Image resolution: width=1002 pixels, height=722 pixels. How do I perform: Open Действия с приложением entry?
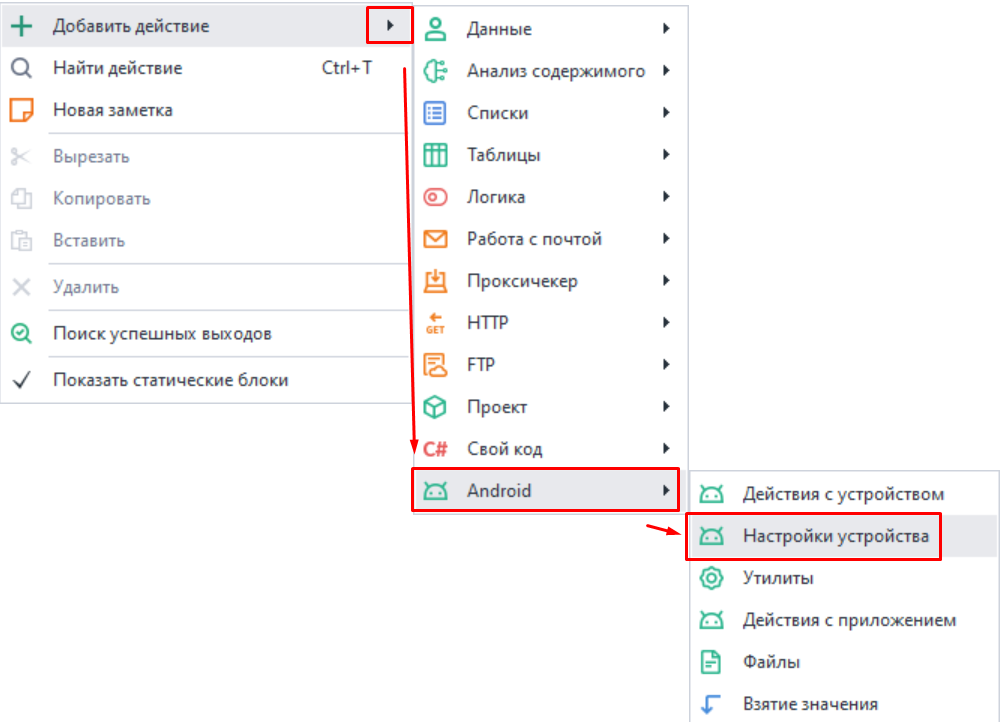849,620
